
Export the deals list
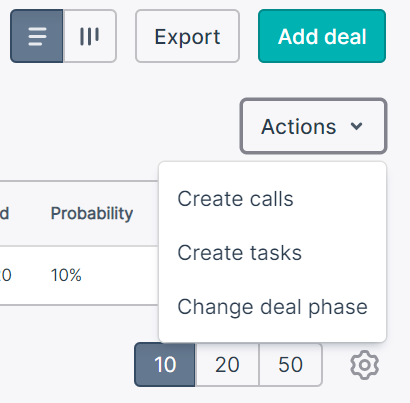click(187, 36)
